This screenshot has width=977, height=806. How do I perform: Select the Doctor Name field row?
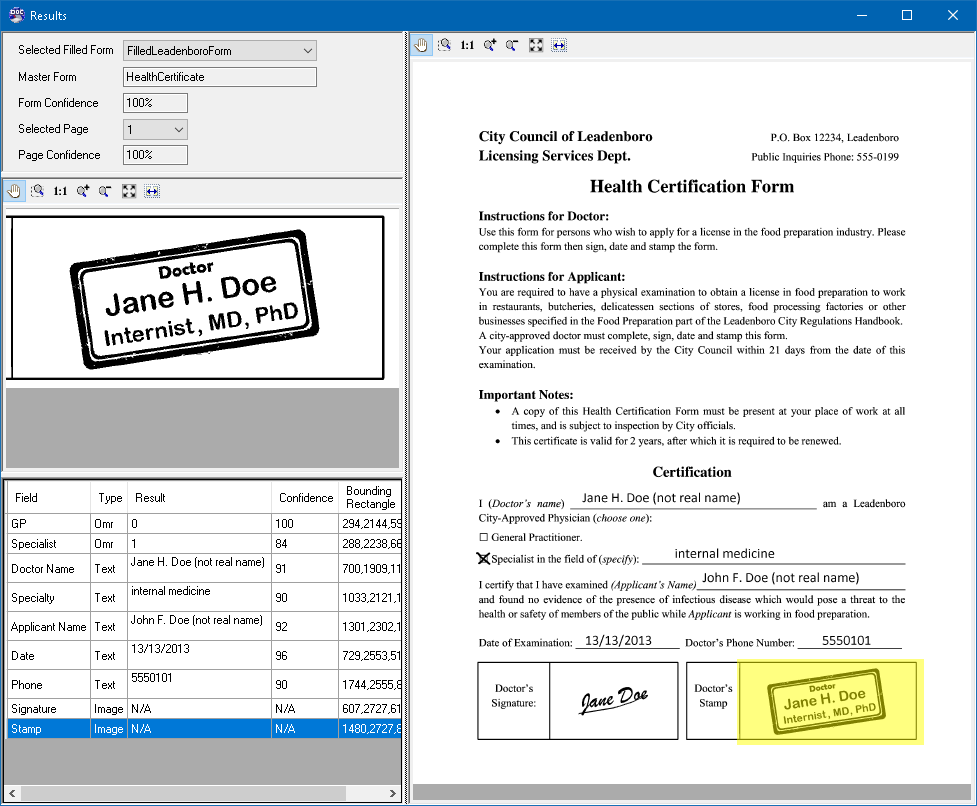point(204,569)
